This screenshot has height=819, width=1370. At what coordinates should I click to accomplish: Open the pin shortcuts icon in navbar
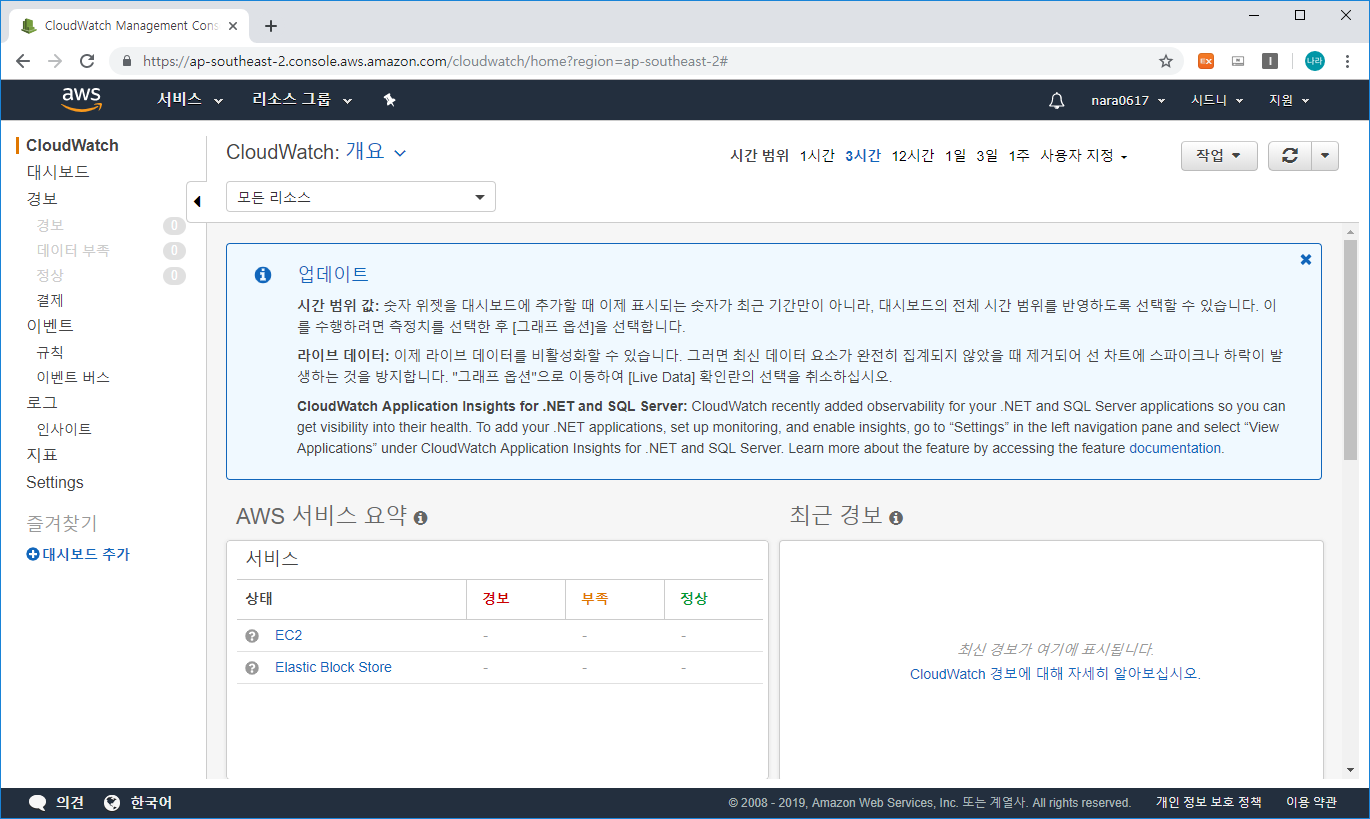(x=390, y=100)
